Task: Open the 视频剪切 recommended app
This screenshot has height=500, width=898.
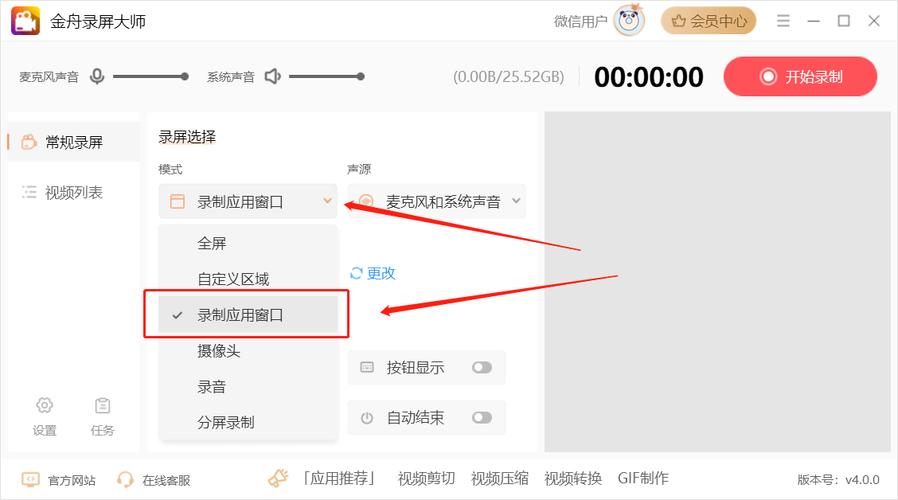Action: [x=426, y=478]
